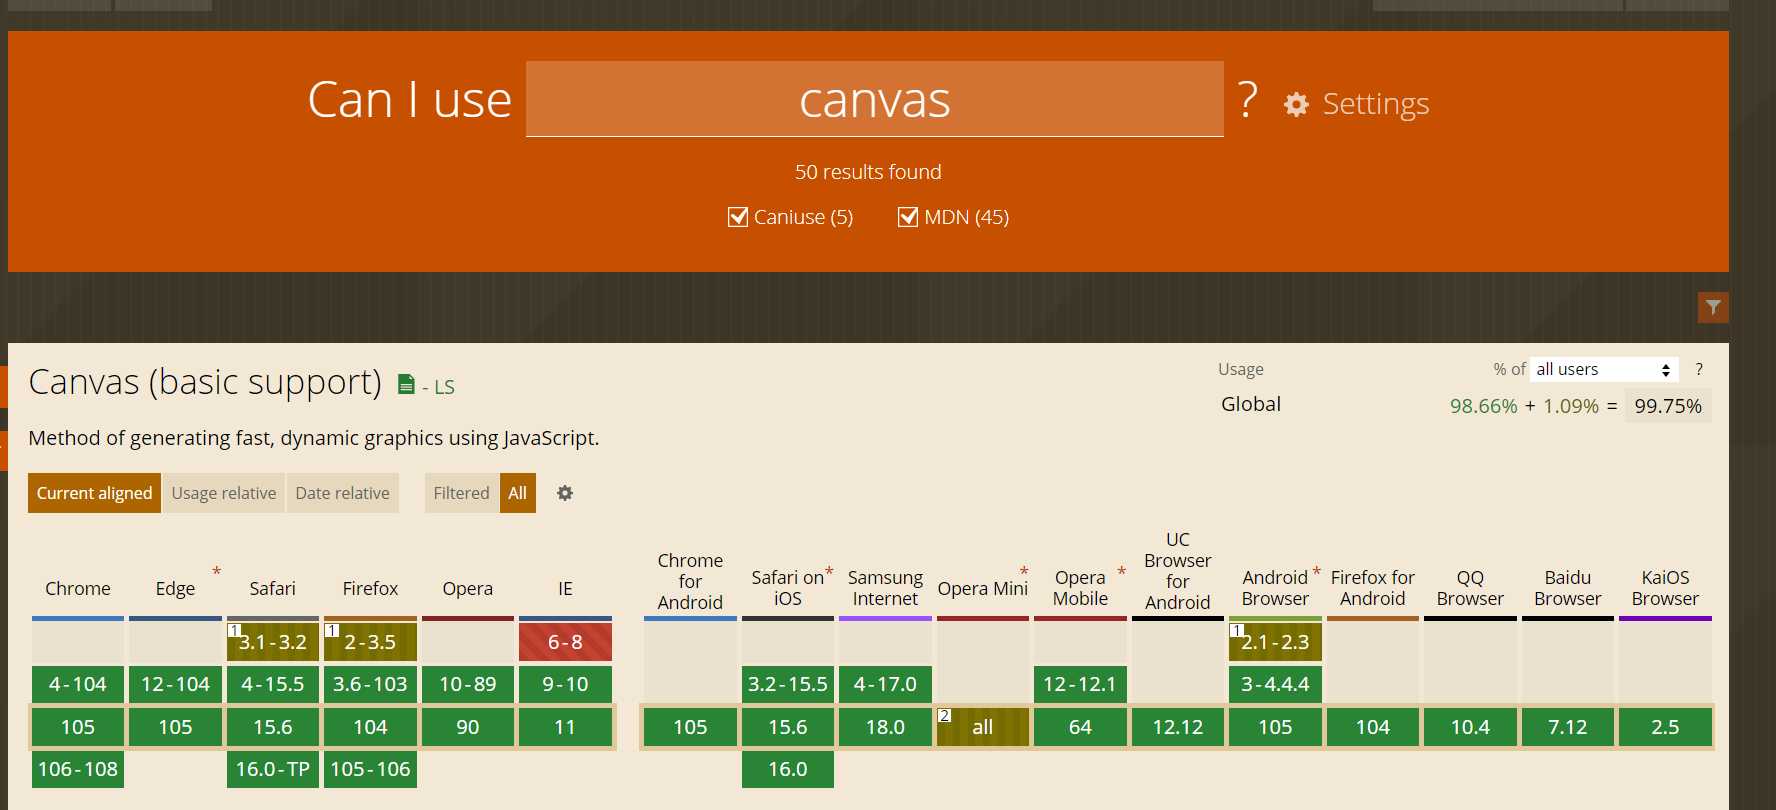Viewport: 1776px width, 810px height.
Task: Select the Chrome for Android 105 cell
Action: 690,727
